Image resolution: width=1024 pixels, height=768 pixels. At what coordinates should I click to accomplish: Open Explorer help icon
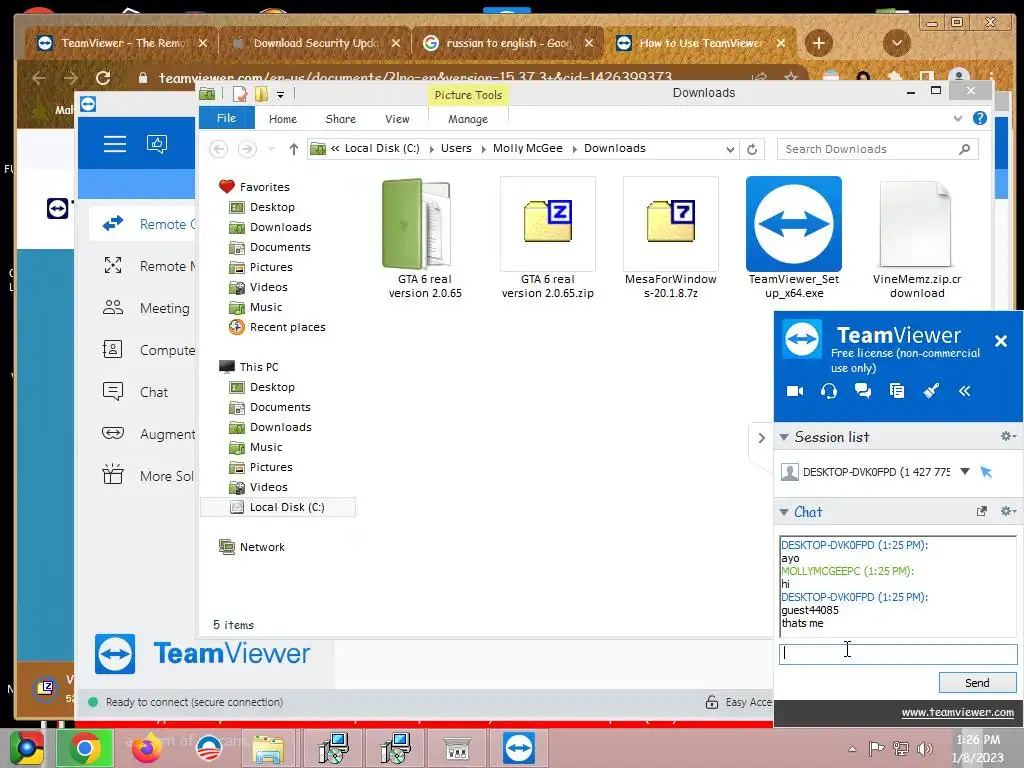coord(979,118)
